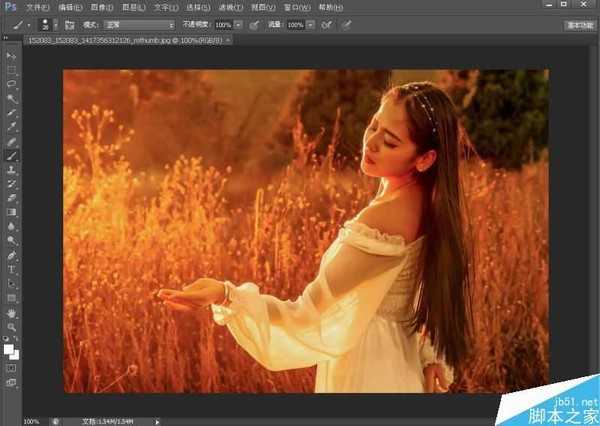The height and width of the screenshot is (426, 600).
Task: Toggle Quick Mask mode button
Action: (x=12, y=367)
